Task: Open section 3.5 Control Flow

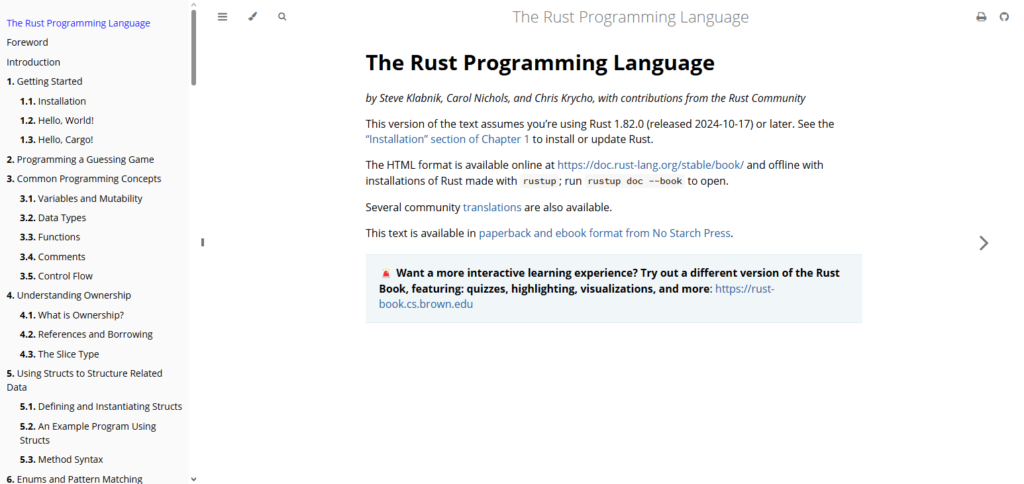Action: click(56, 276)
